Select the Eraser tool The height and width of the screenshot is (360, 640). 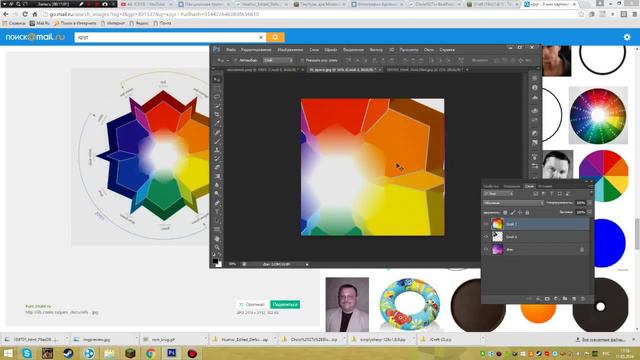[x=217, y=168]
